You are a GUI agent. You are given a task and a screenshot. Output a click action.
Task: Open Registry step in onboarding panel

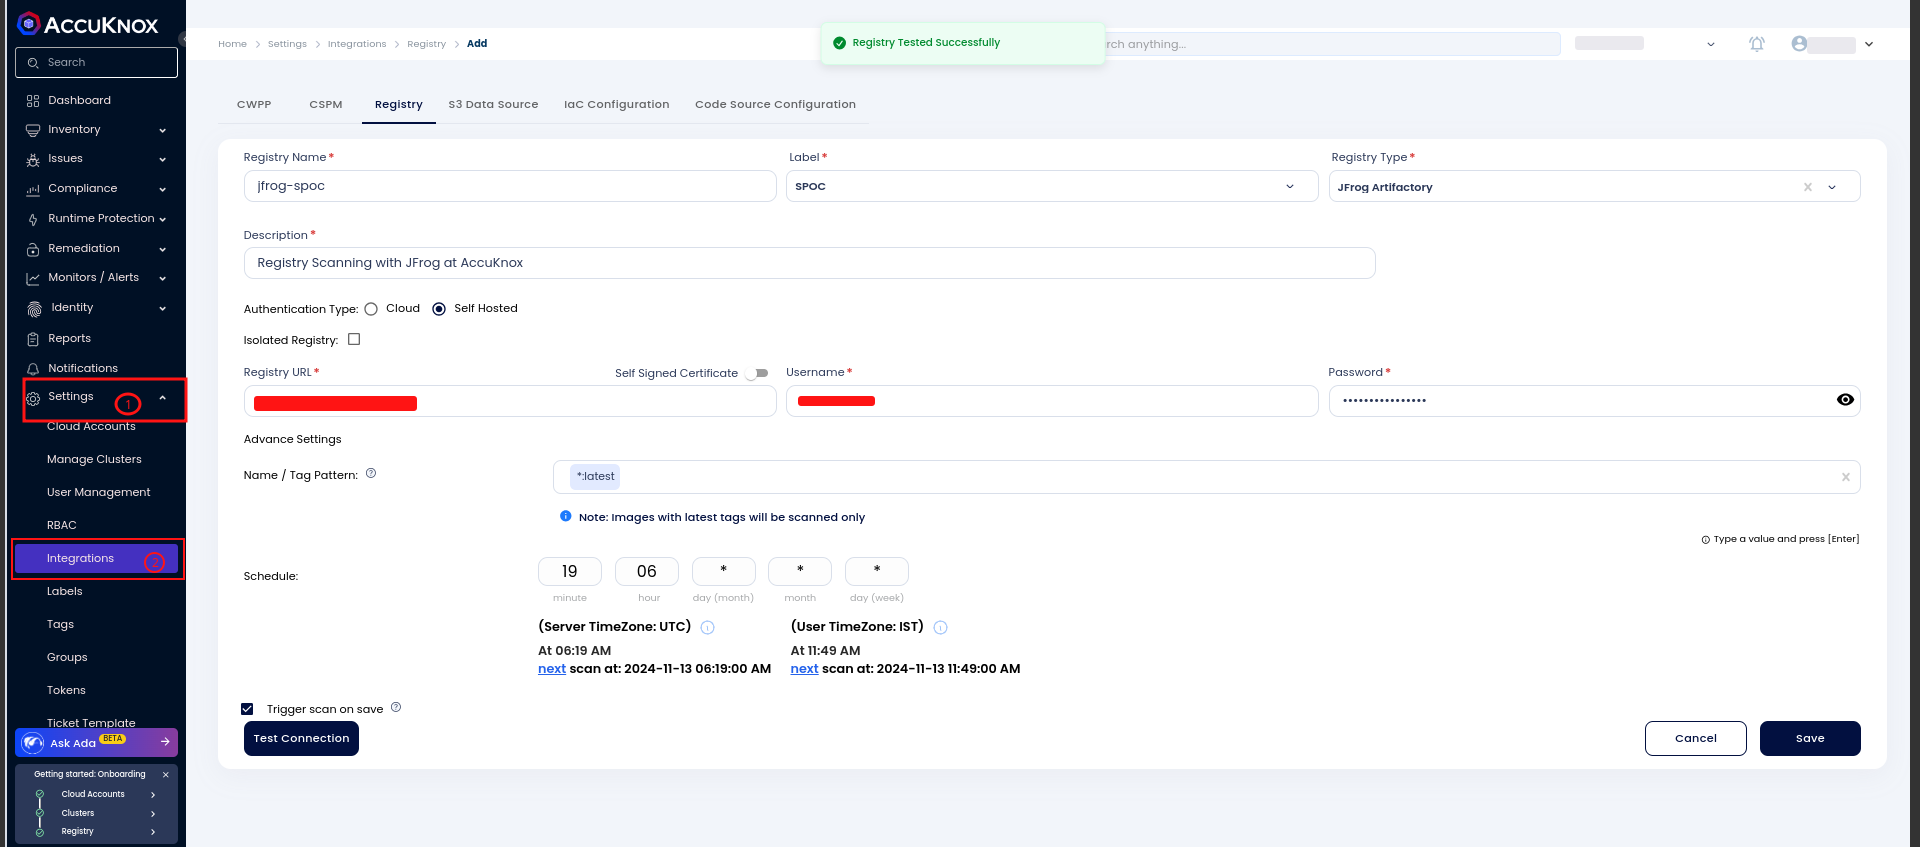click(x=97, y=831)
